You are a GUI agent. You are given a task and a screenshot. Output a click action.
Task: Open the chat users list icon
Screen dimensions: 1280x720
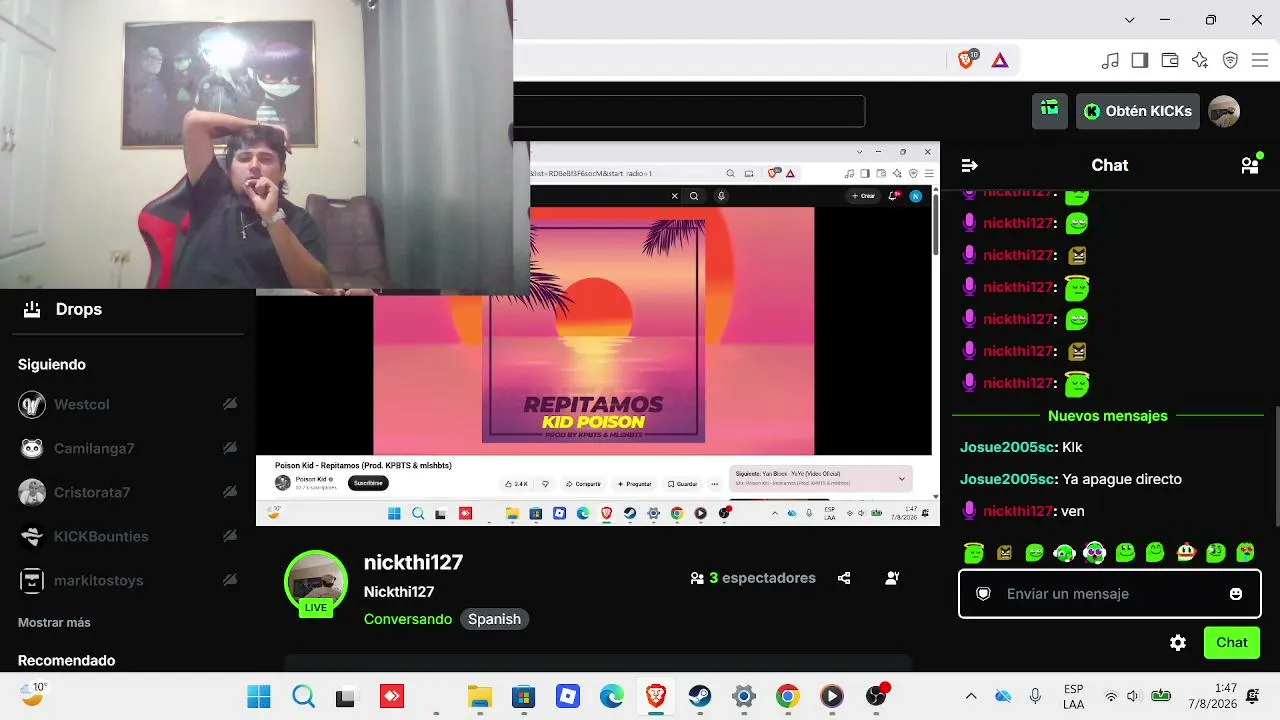point(1250,165)
